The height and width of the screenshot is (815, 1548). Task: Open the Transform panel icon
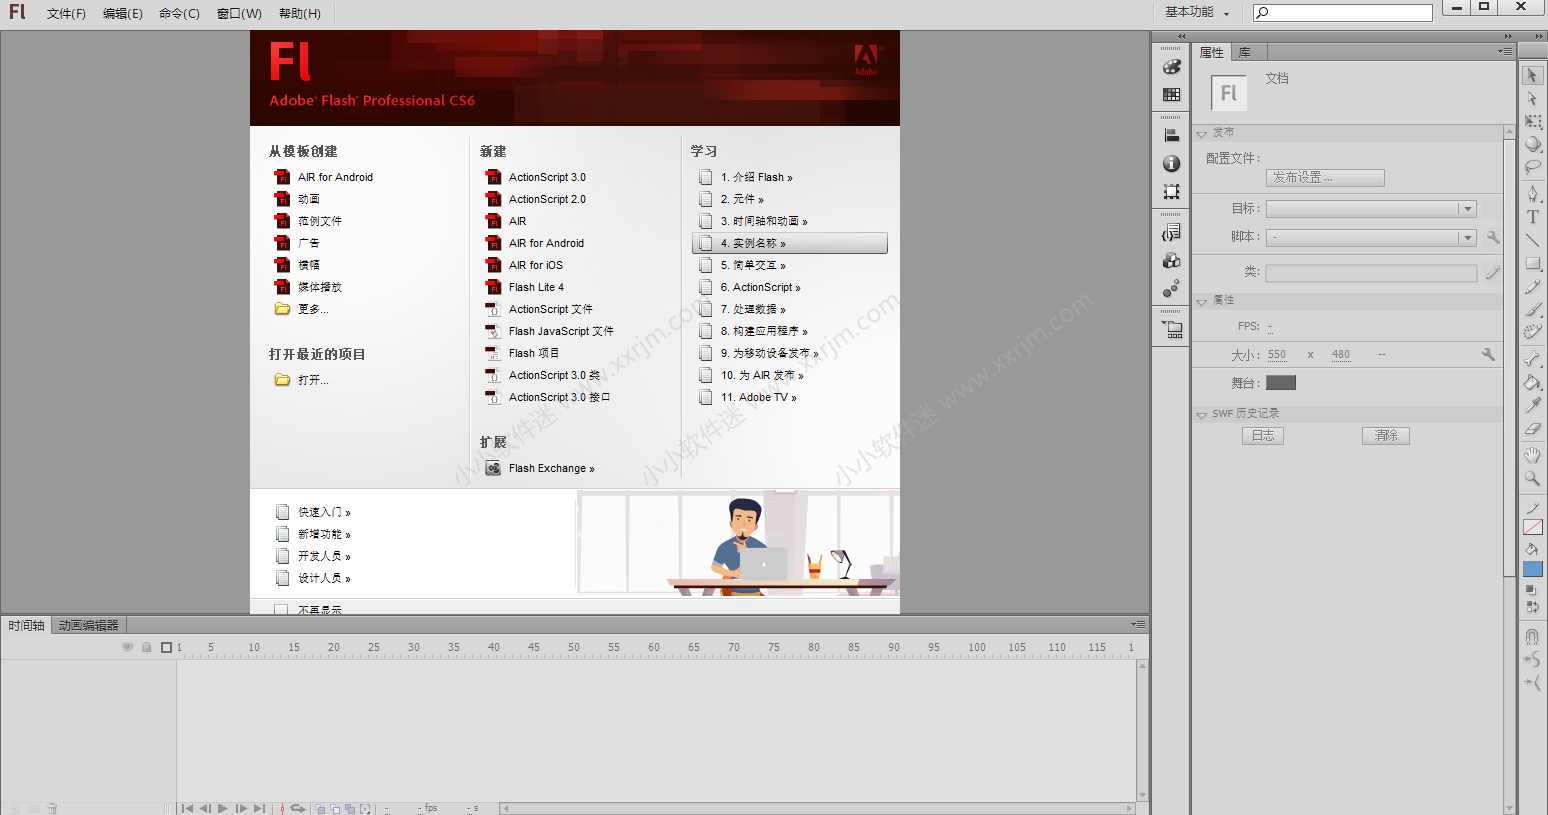1171,191
